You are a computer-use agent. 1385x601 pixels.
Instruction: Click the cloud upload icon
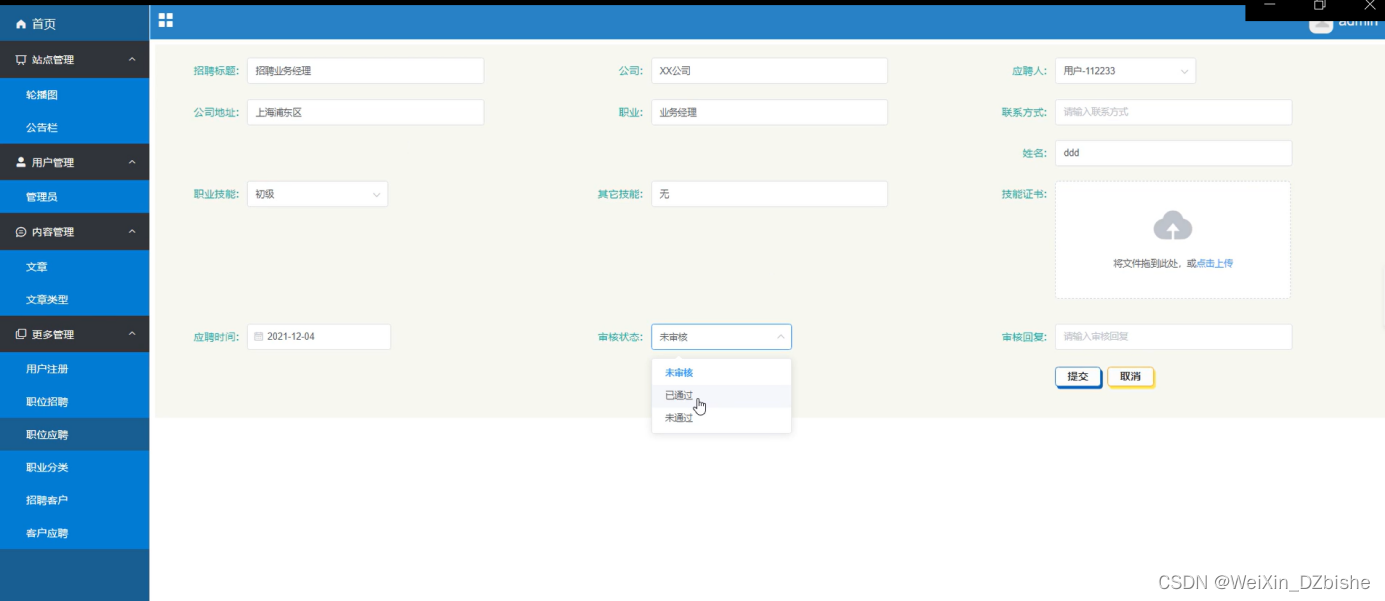pyautogui.click(x=1173, y=226)
